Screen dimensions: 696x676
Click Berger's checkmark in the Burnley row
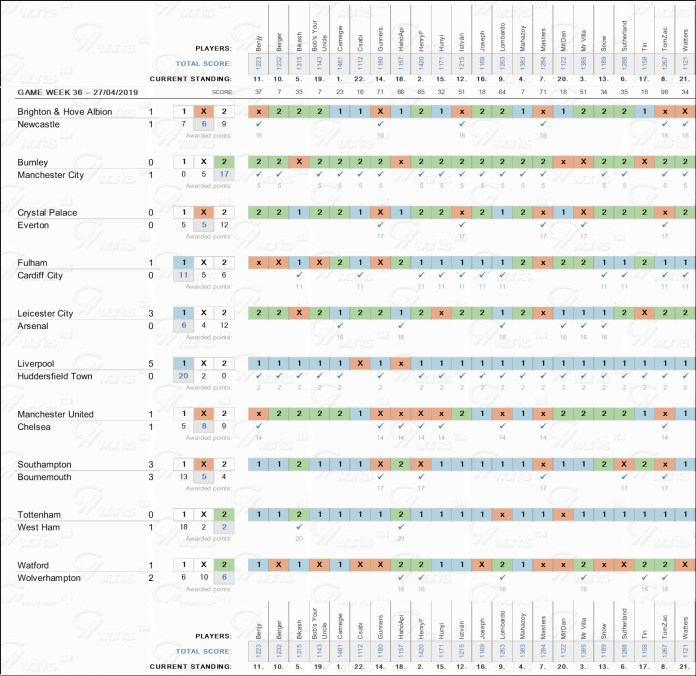pyautogui.click(x=281, y=174)
